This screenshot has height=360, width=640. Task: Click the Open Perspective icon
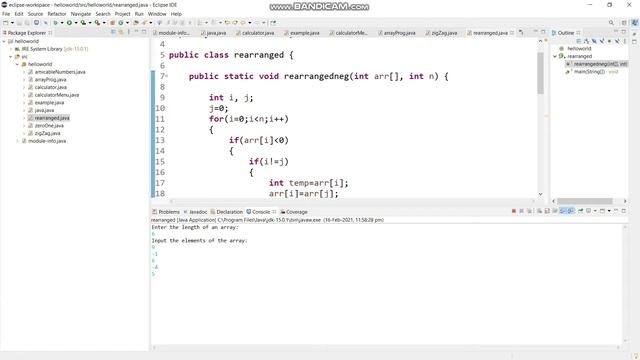624,23
